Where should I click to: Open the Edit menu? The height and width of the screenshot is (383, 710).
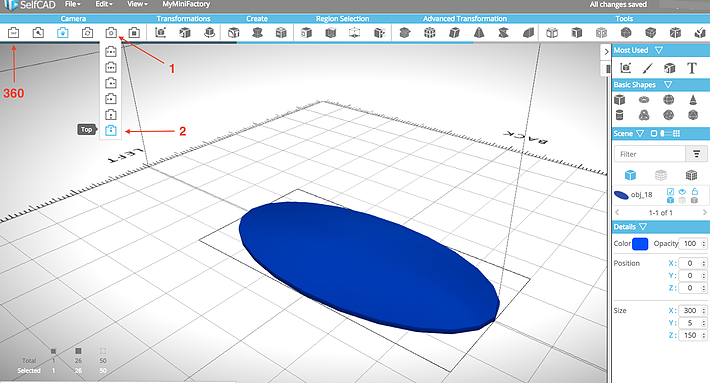104,4
